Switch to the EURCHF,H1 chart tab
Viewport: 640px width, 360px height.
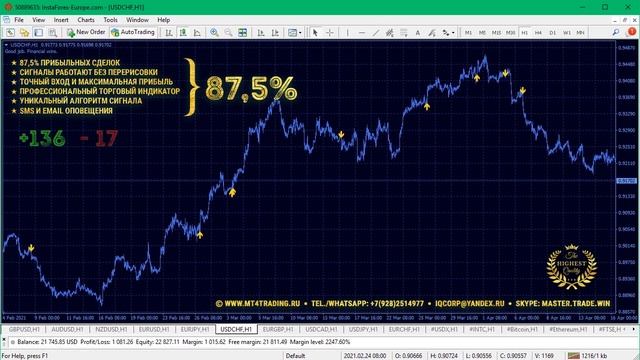pyautogui.click(x=404, y=329)
